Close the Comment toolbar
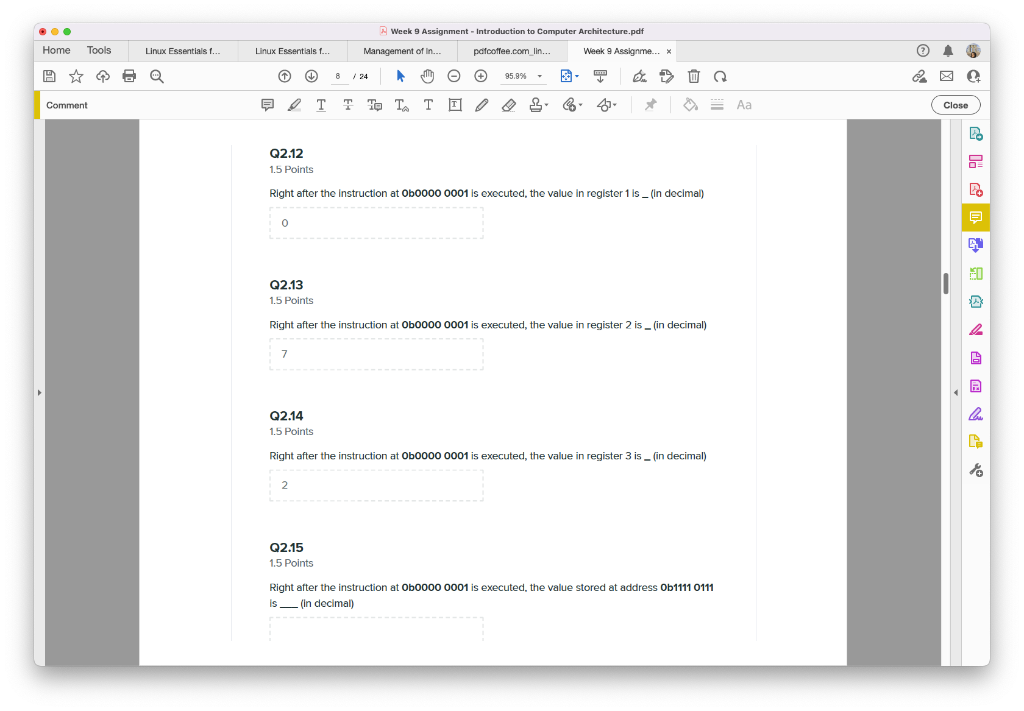This screenshot has width=1024, height=711. (x=955, y=105)
